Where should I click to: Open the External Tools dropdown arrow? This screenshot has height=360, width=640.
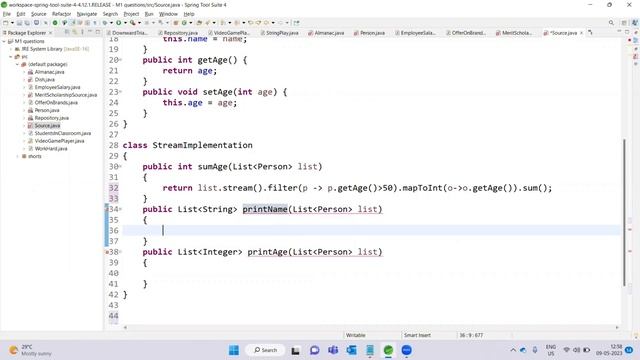tap(139, 23)
